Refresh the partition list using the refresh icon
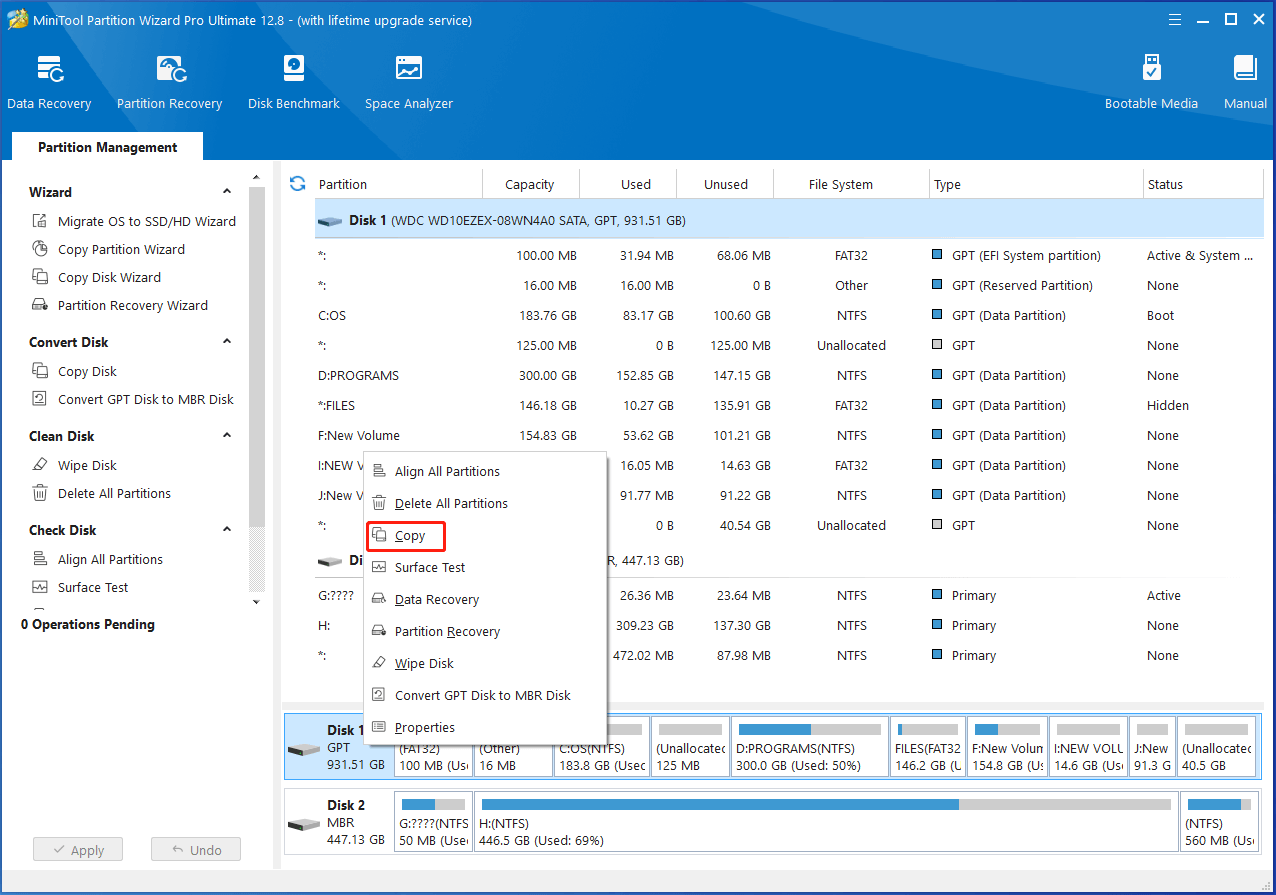 coord(297,184)
